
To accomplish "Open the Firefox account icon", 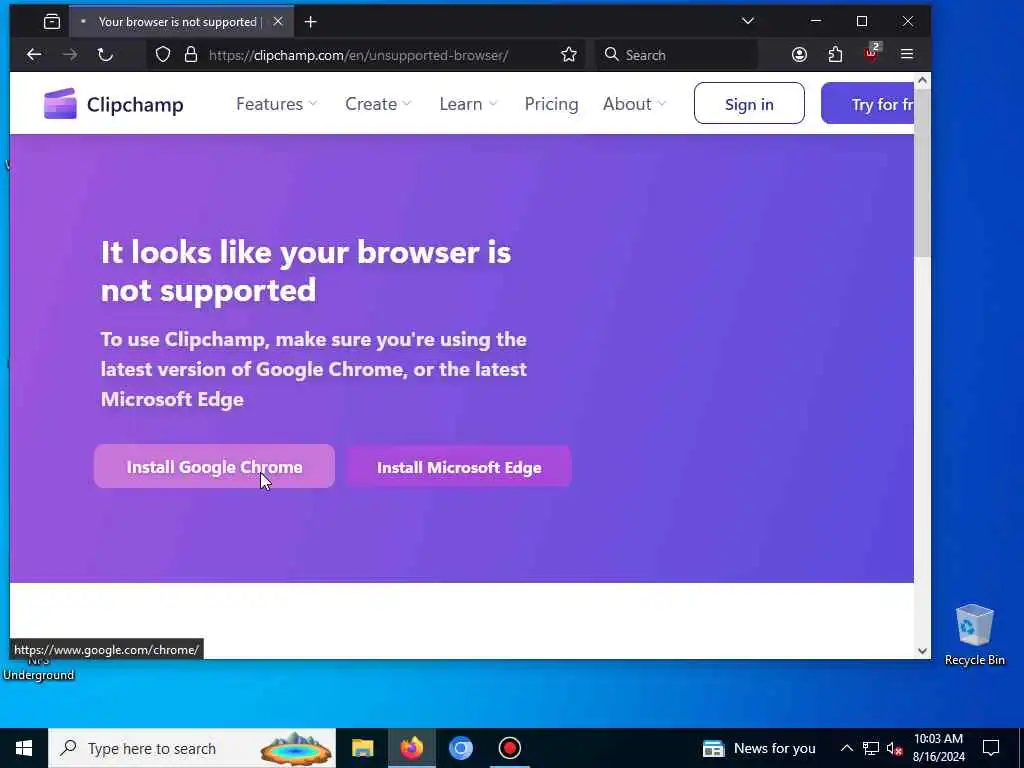I will [x=799, y=55].
